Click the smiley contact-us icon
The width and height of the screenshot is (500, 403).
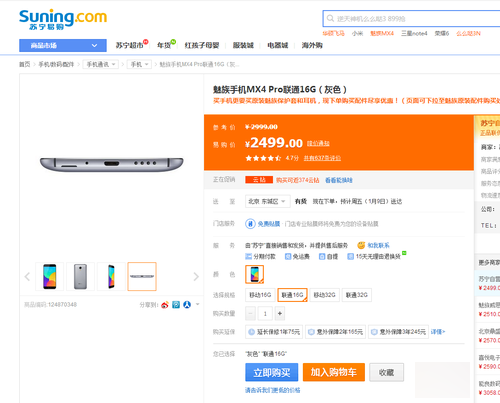point(361,245)
